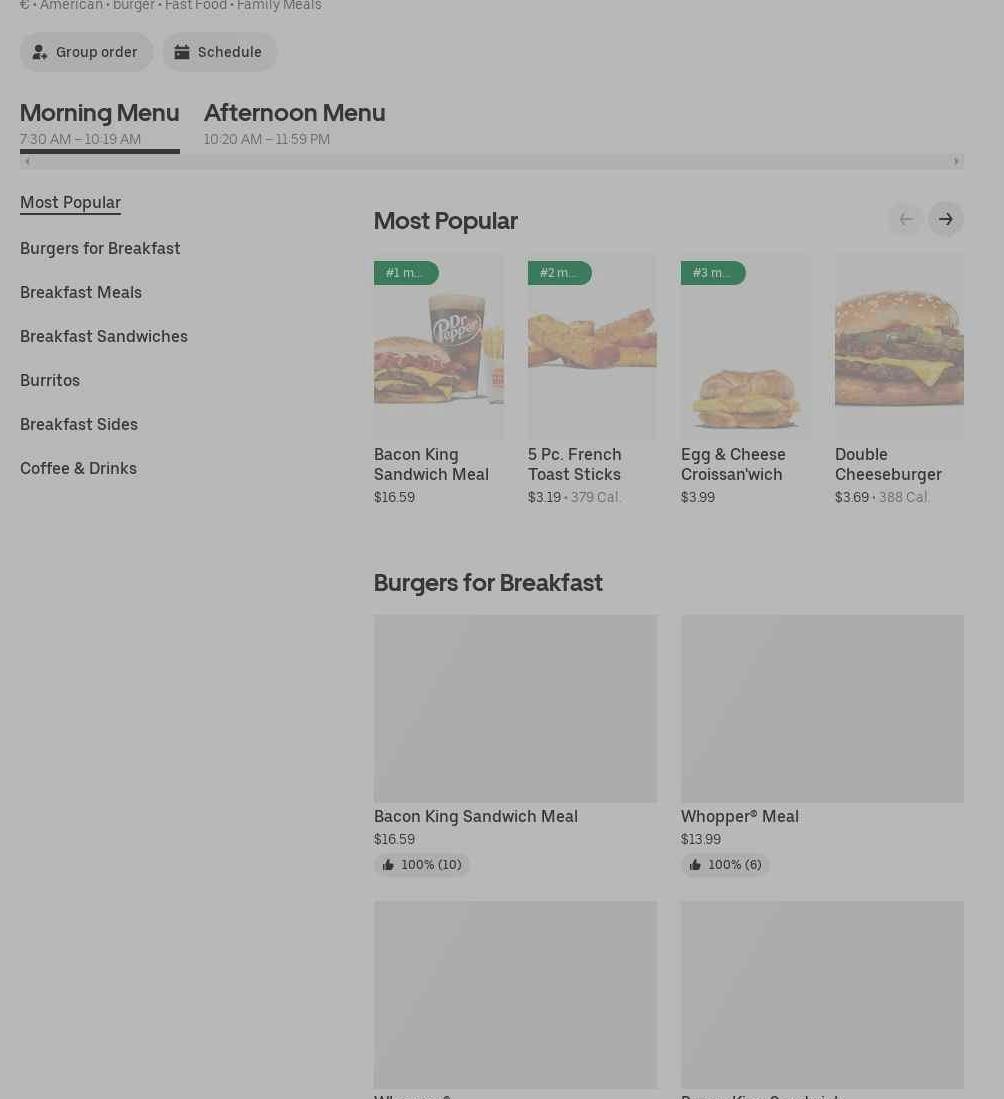The image size is (1004, 1099).
Task: Open the Schedule order option
Action: click(x=219, y=52)
